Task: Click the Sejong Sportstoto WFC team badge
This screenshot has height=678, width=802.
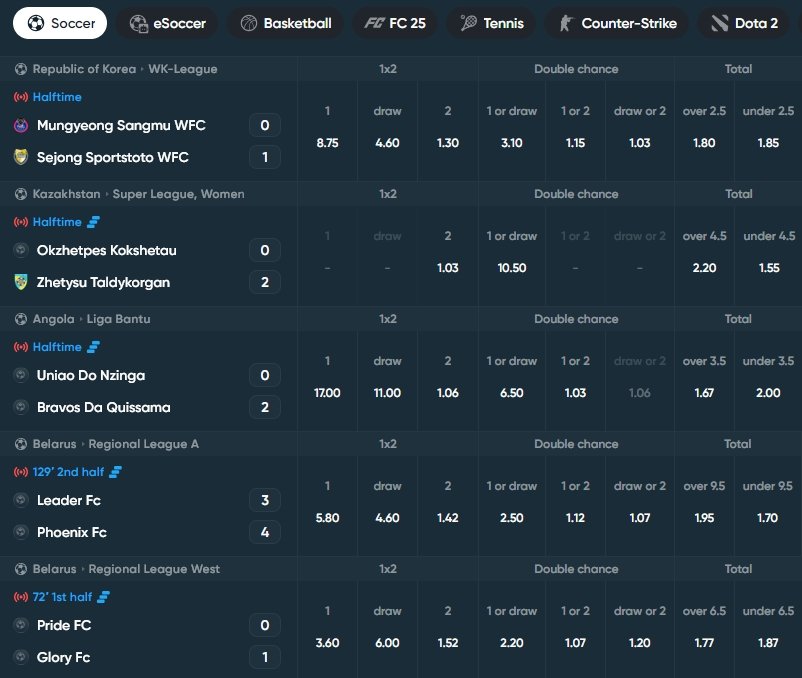Action: [x=20, y=157]
